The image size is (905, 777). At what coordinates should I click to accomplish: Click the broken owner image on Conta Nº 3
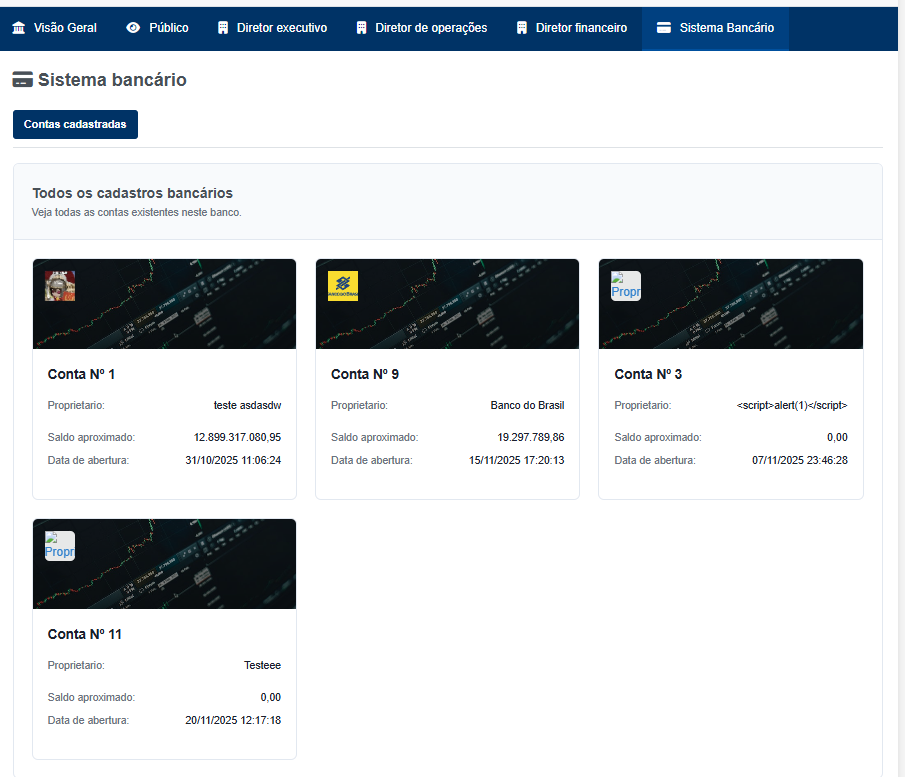click(x=626, y=286)
